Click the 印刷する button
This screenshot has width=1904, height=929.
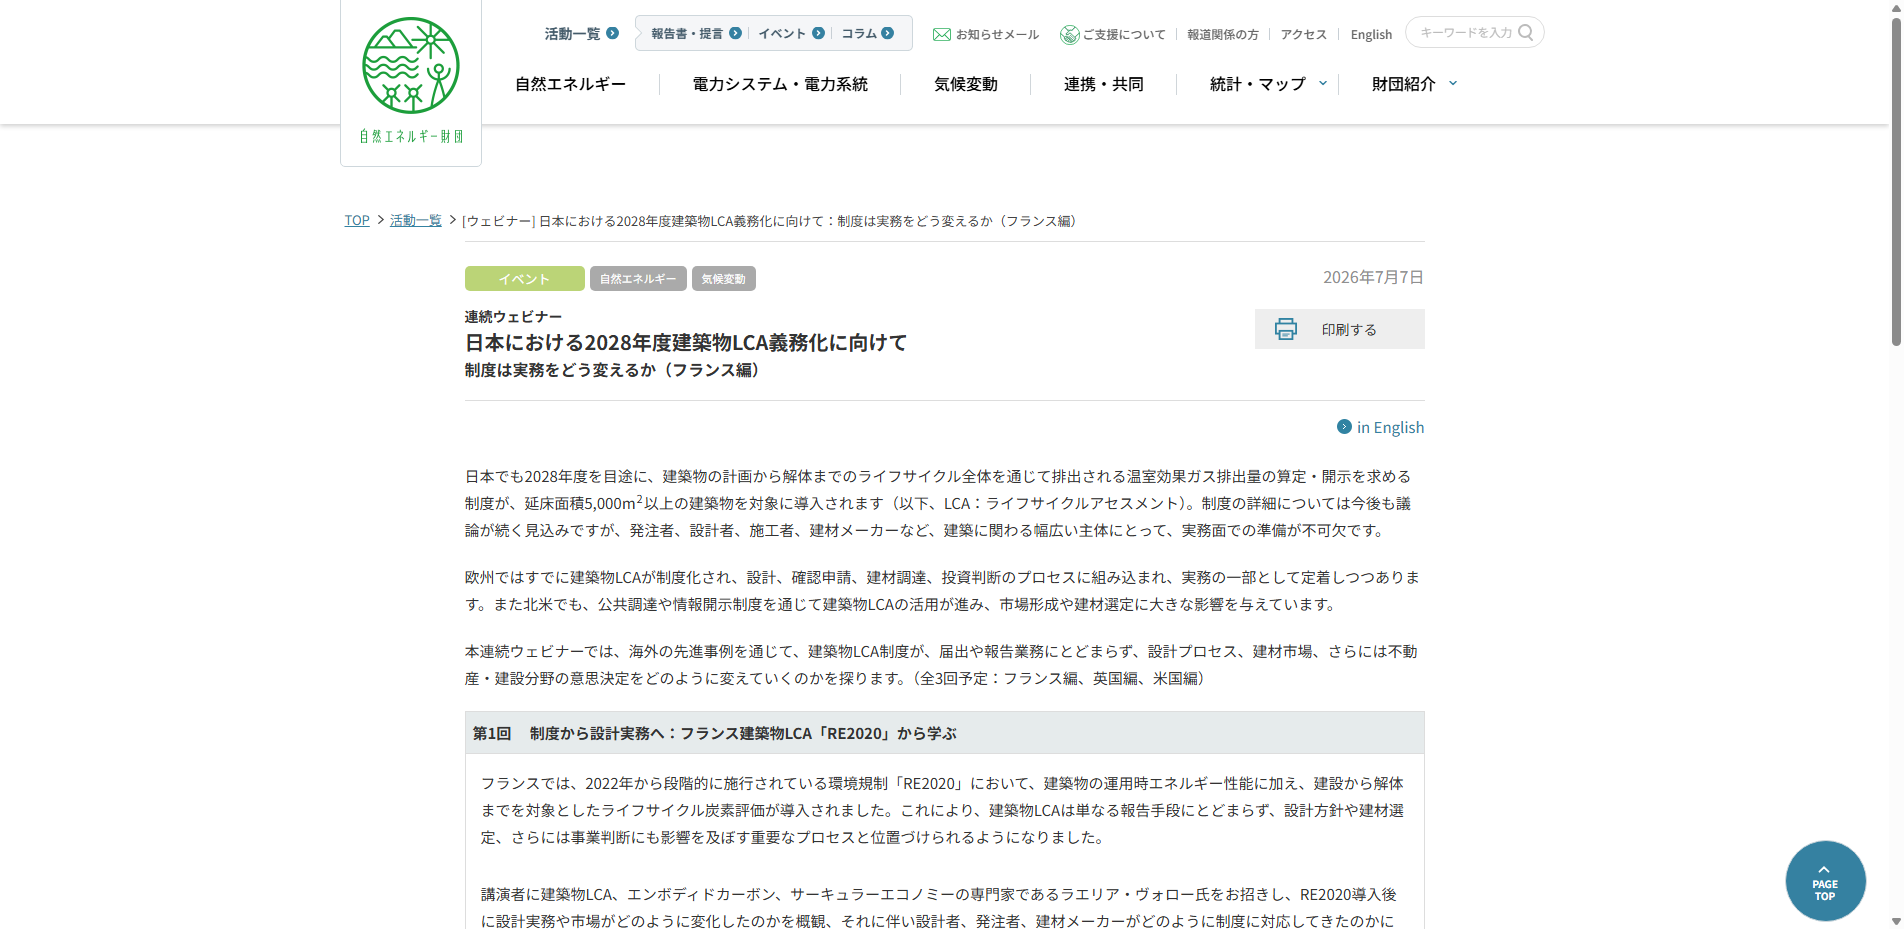[x=1340, y=329]
